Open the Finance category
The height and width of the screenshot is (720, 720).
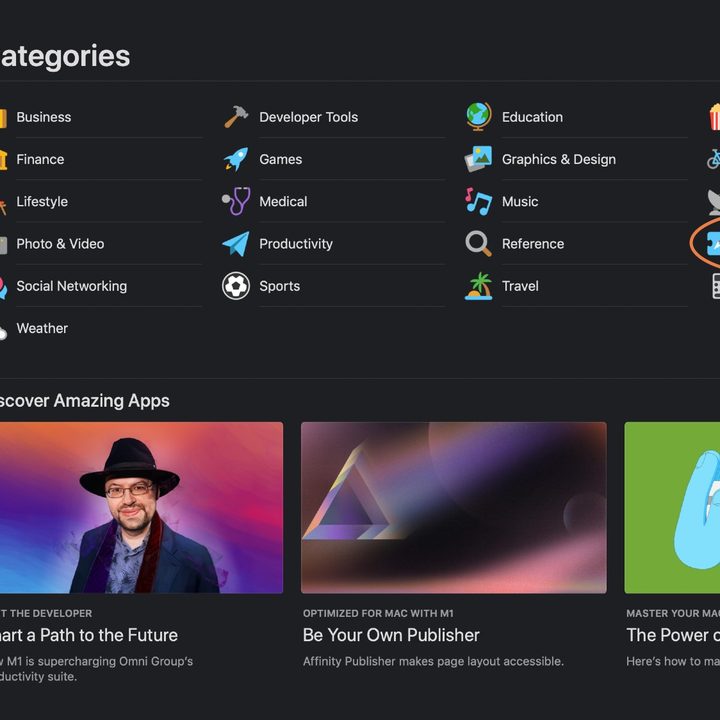40,159
